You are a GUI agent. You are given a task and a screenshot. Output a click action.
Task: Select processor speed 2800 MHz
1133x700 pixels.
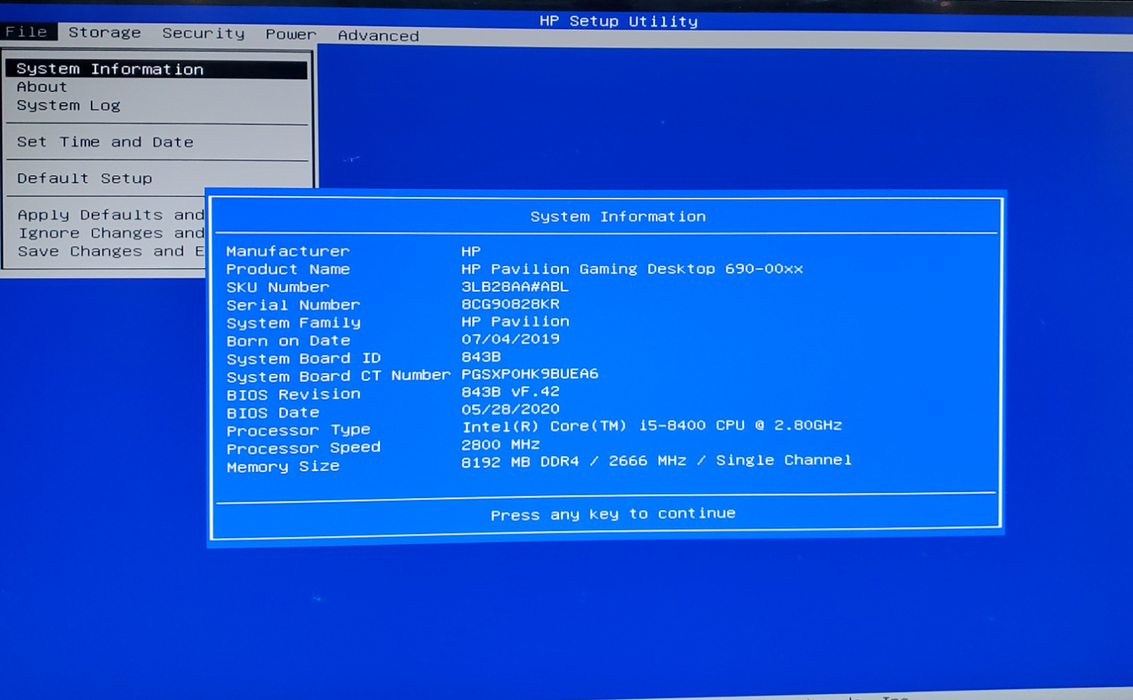coord(500,444)
